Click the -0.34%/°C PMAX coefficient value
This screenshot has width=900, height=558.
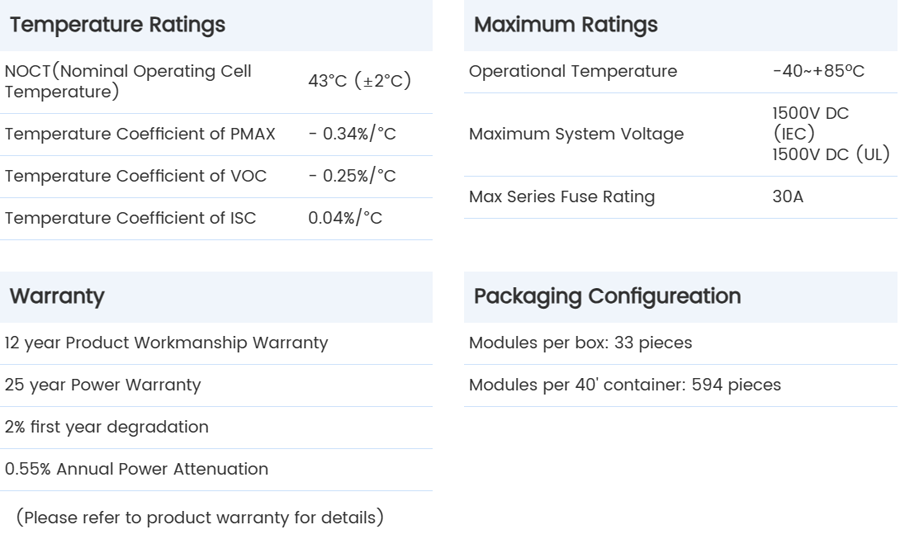pos(352,134)
